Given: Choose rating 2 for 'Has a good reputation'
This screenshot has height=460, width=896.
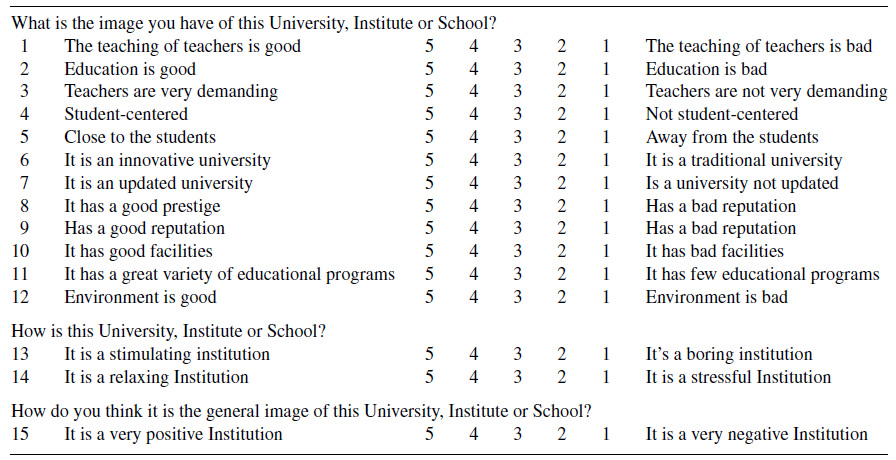Looking at the screenshot, I should point(562,229).
